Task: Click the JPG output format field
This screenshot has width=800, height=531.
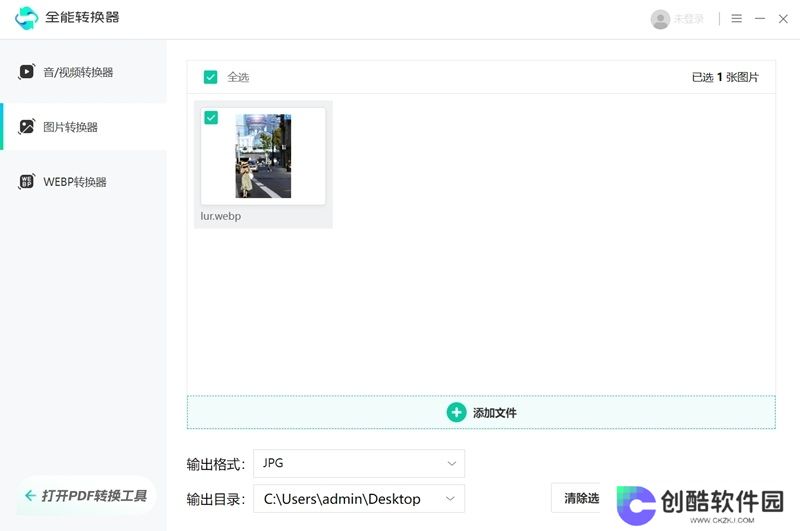Action: (x=359, y=463)
